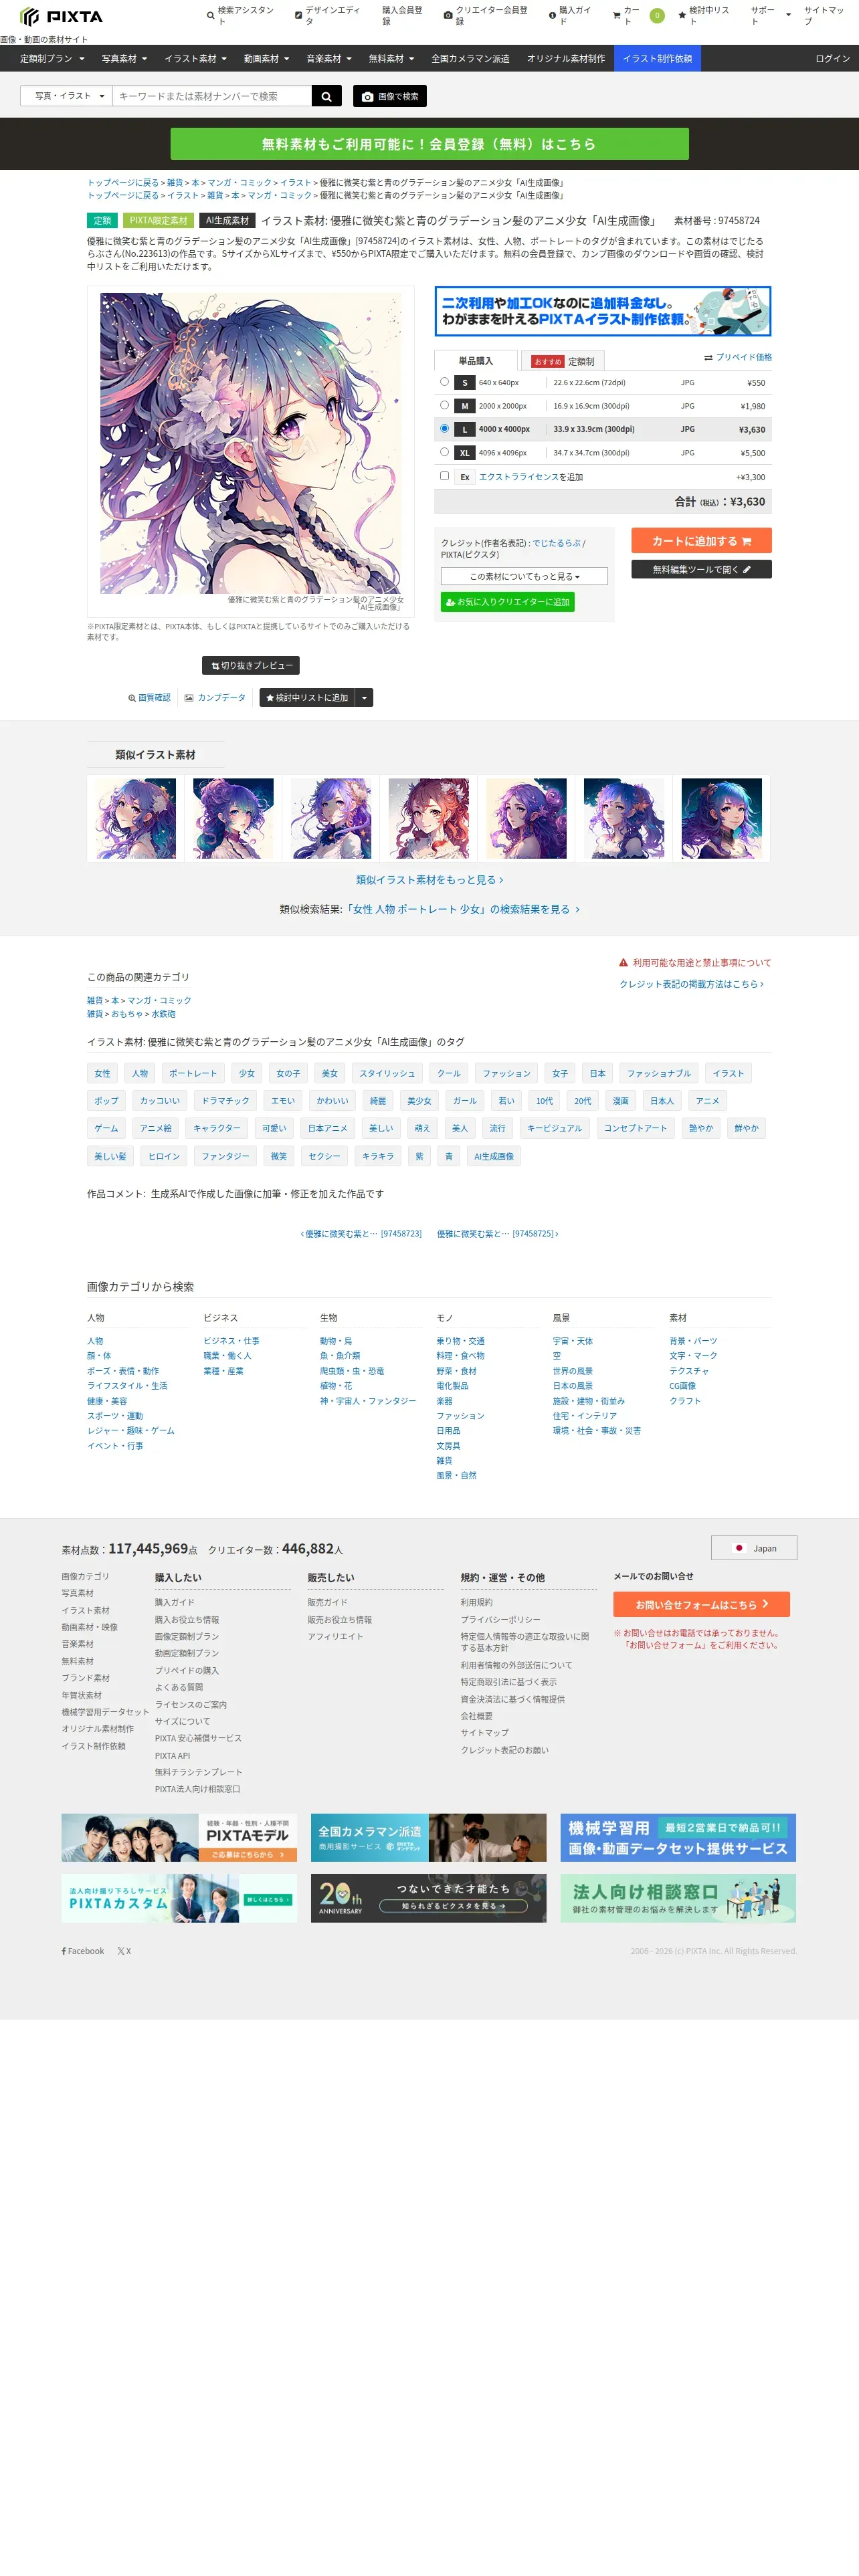Viewport: 859px width, 2576px height.
Task: Open サポート dropdown in header
Action: pos(771,16)
